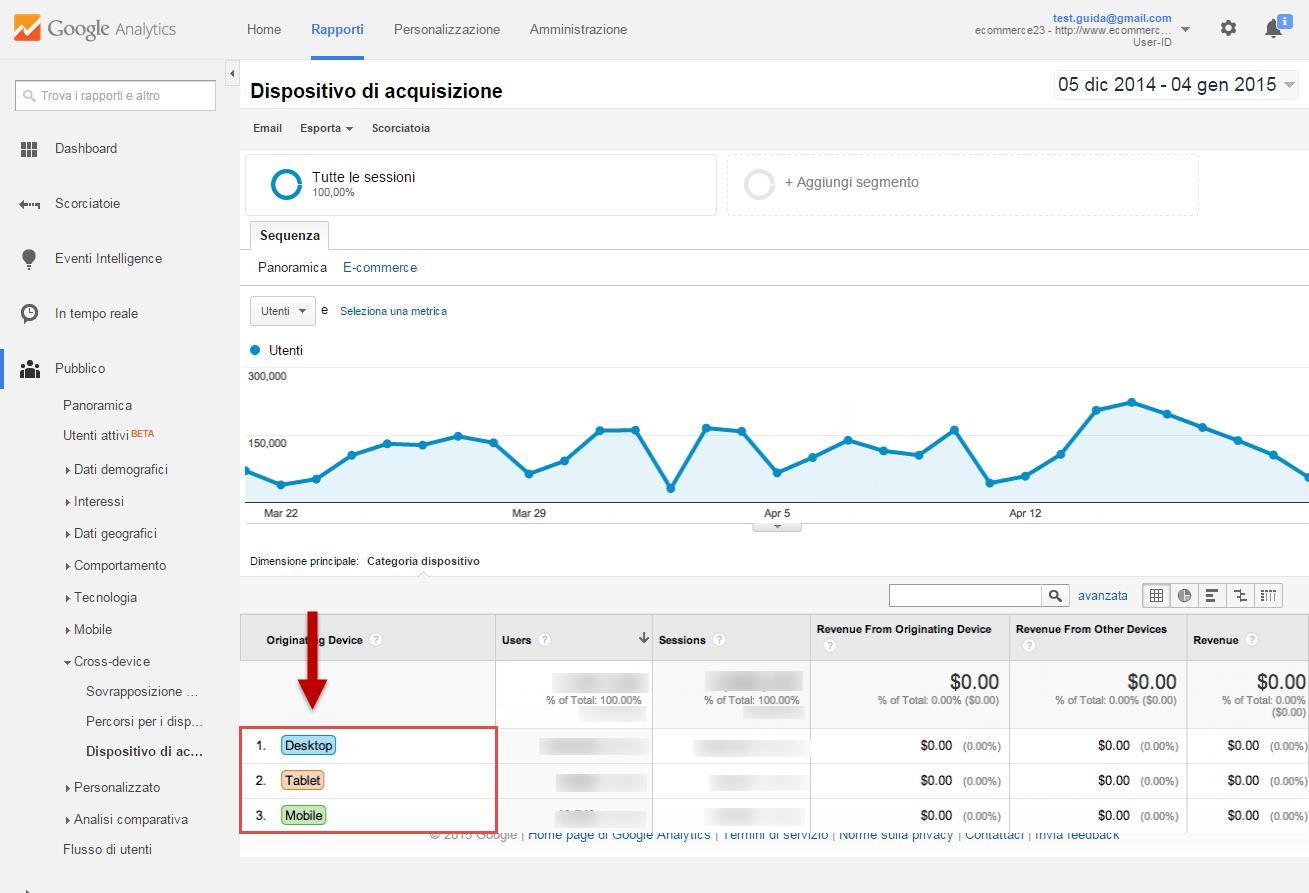1309x893 pixels.
Task: Go to the Home tab
Action: click(264, 29)
